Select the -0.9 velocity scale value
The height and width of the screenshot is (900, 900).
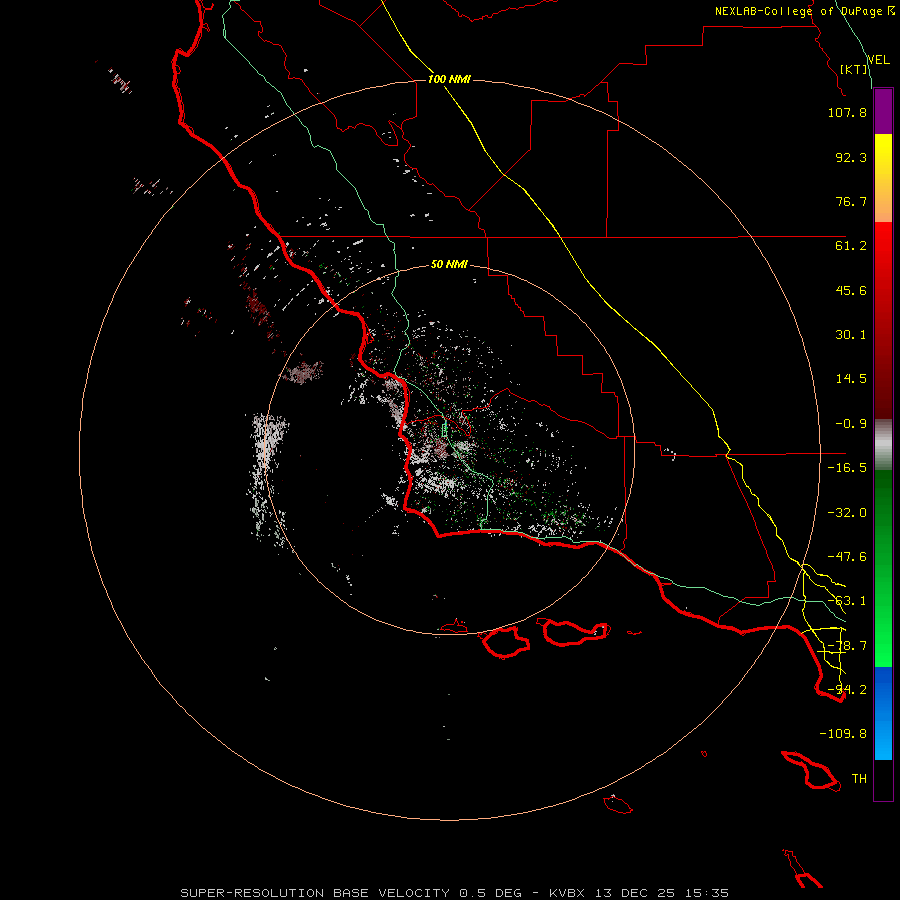pos(851,424)
